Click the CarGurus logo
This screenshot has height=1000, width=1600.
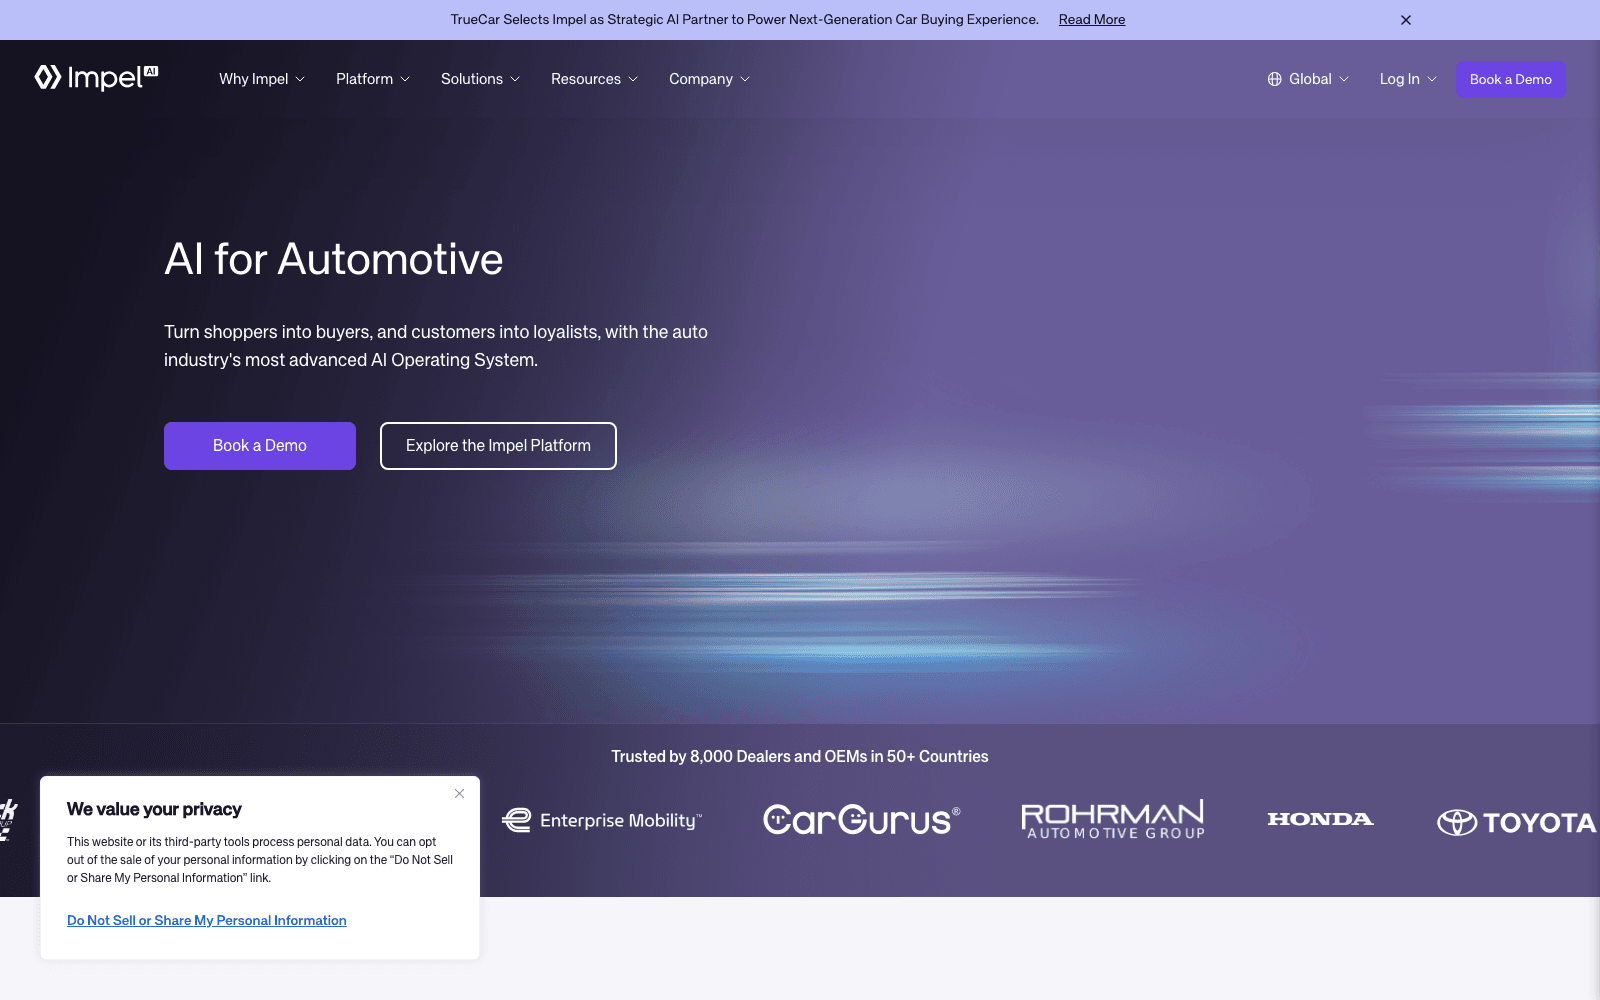click(x=862, y=820)
